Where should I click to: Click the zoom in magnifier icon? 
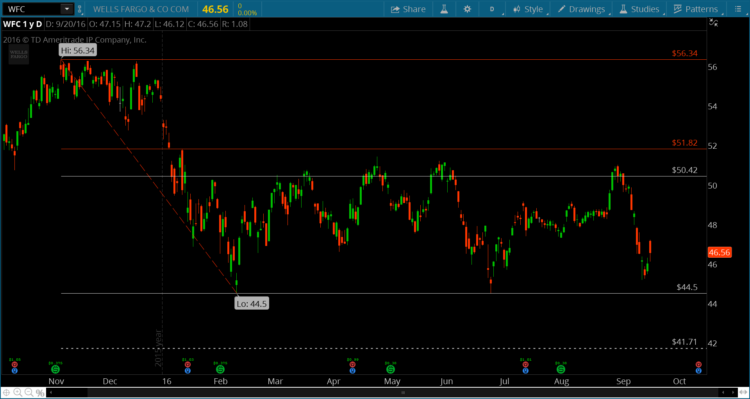pyautogui.click(x=17, y=393)
